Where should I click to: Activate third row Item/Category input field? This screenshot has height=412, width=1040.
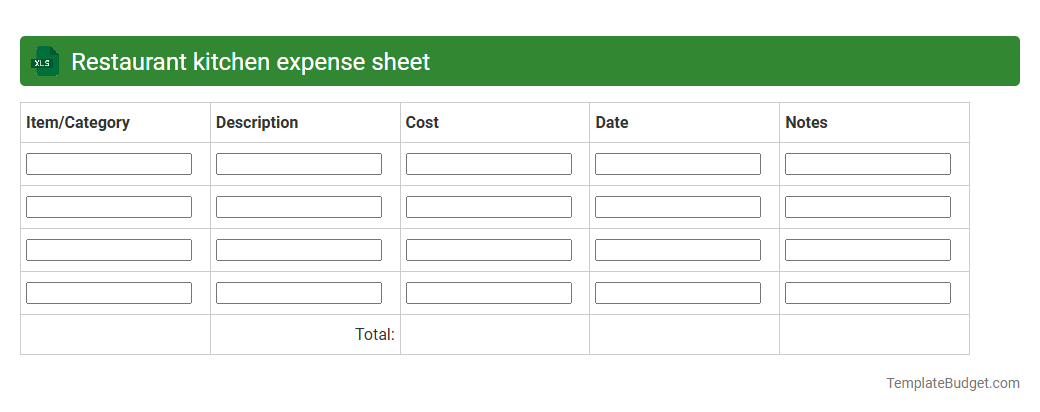(109, 250)
